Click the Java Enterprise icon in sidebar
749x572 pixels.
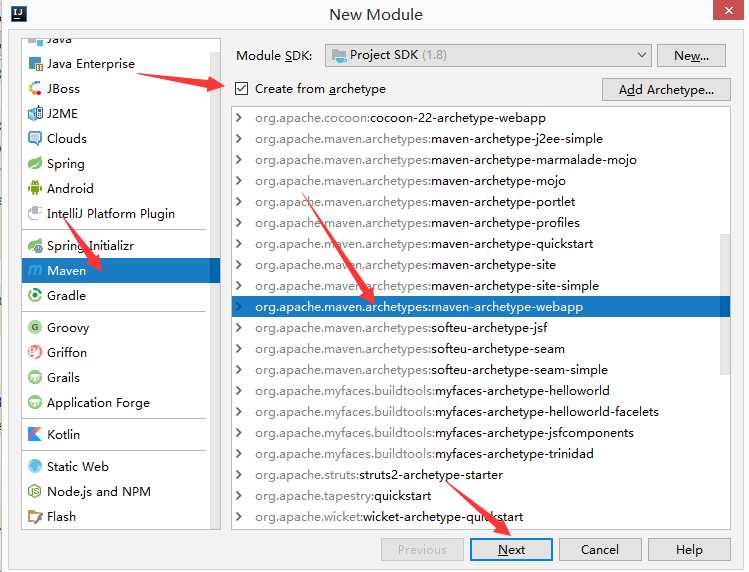(x=35, y=64)
